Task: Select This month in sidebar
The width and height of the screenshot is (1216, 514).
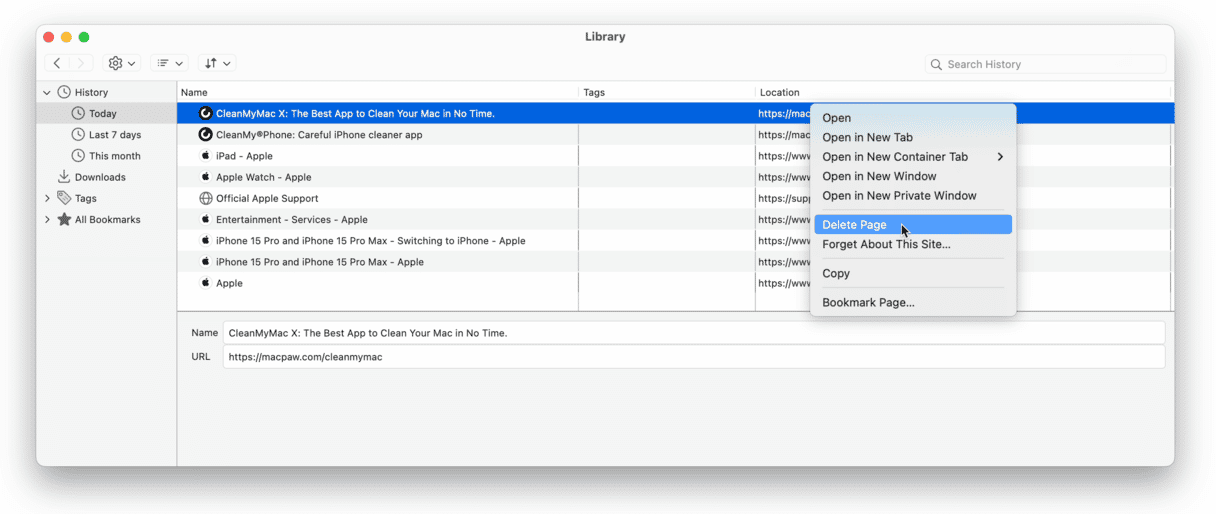Action: point(114,156)
